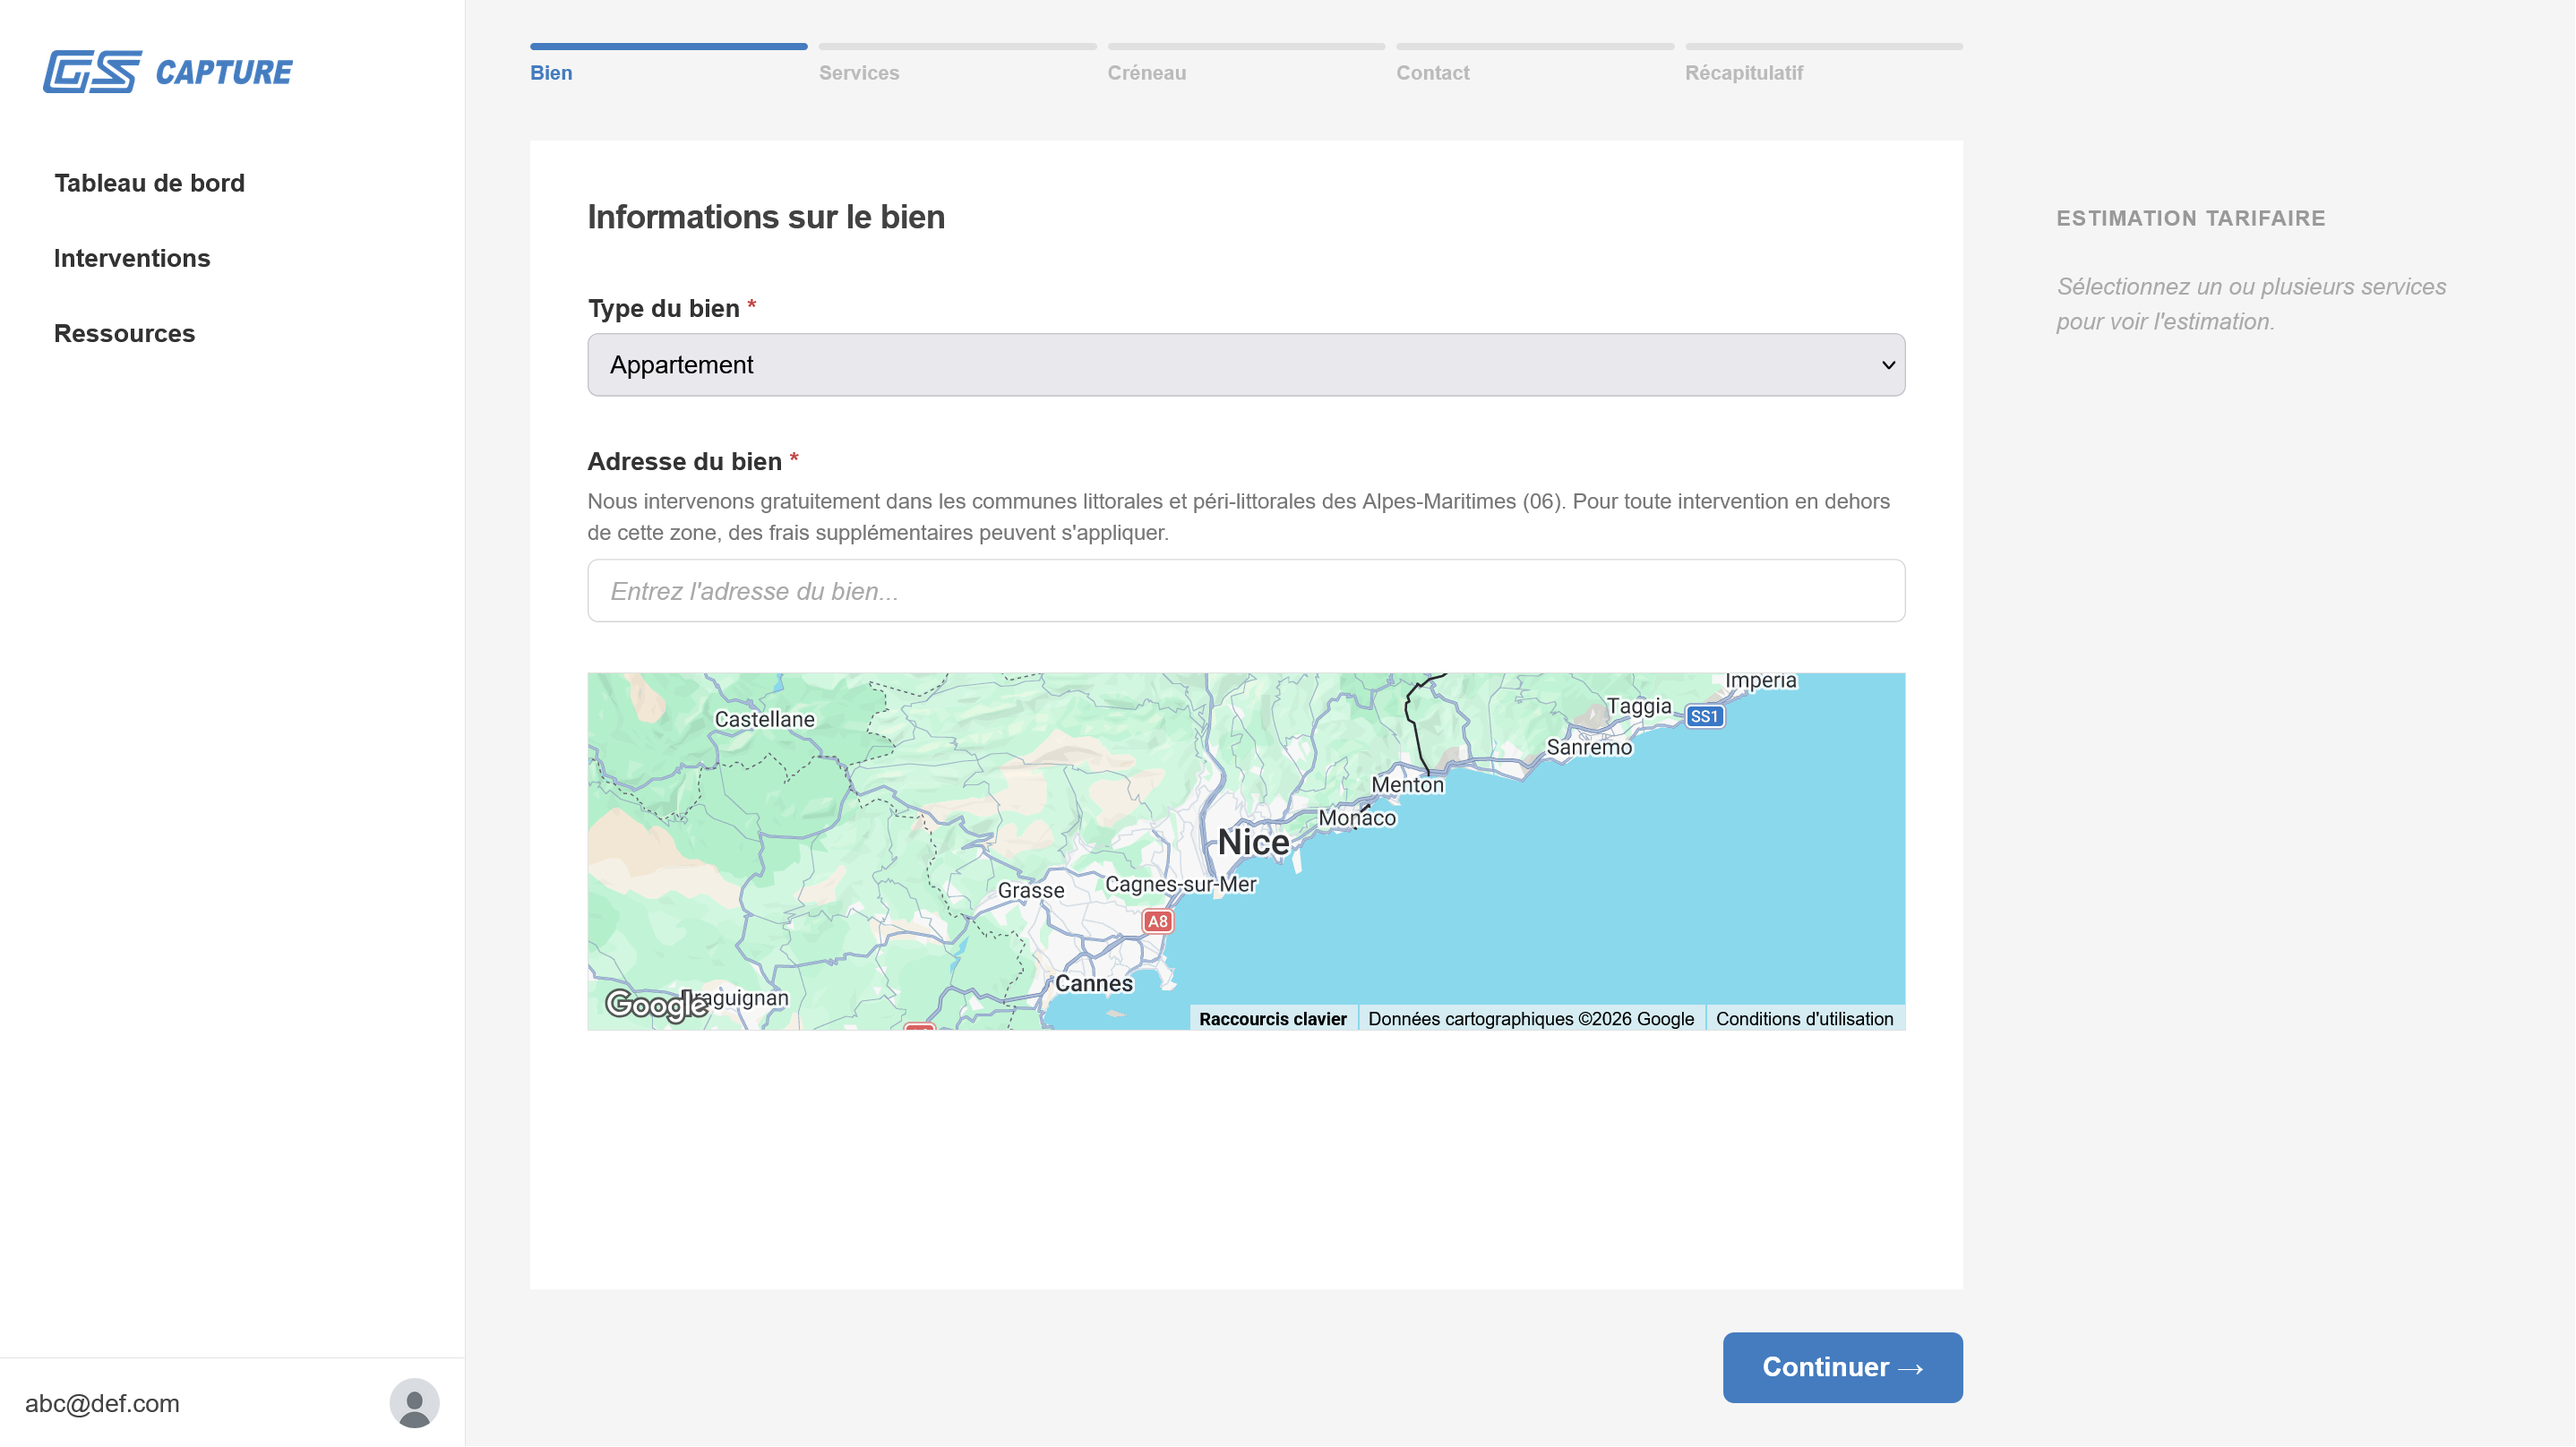The width and height of the screenshot is (2576, 1447).
Task: Jump to the Contact step
Action: [x=1432, y=72]
